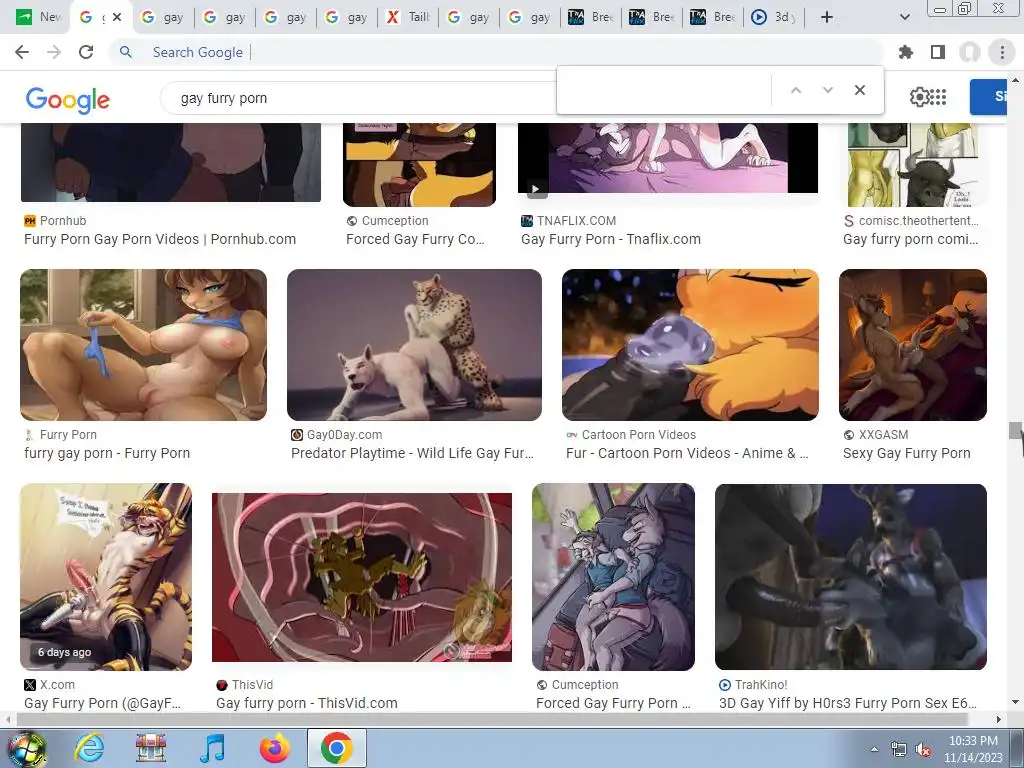Open the music note taskbar app

(212, 748)
